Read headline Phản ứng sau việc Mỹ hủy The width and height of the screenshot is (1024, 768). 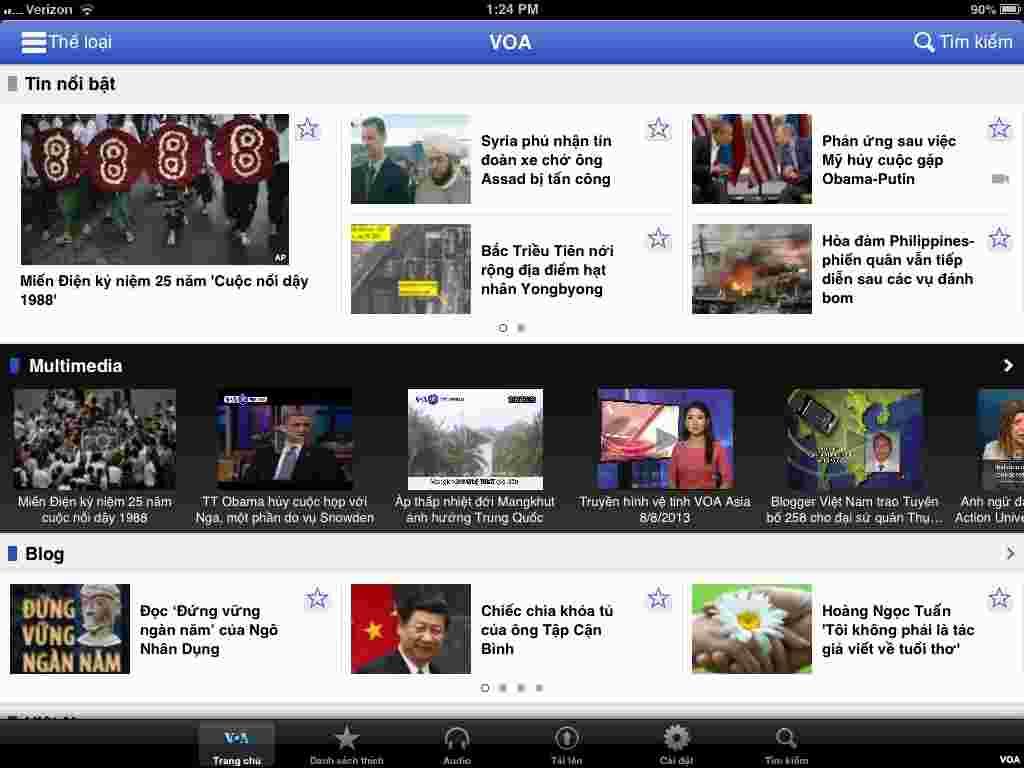889,160
